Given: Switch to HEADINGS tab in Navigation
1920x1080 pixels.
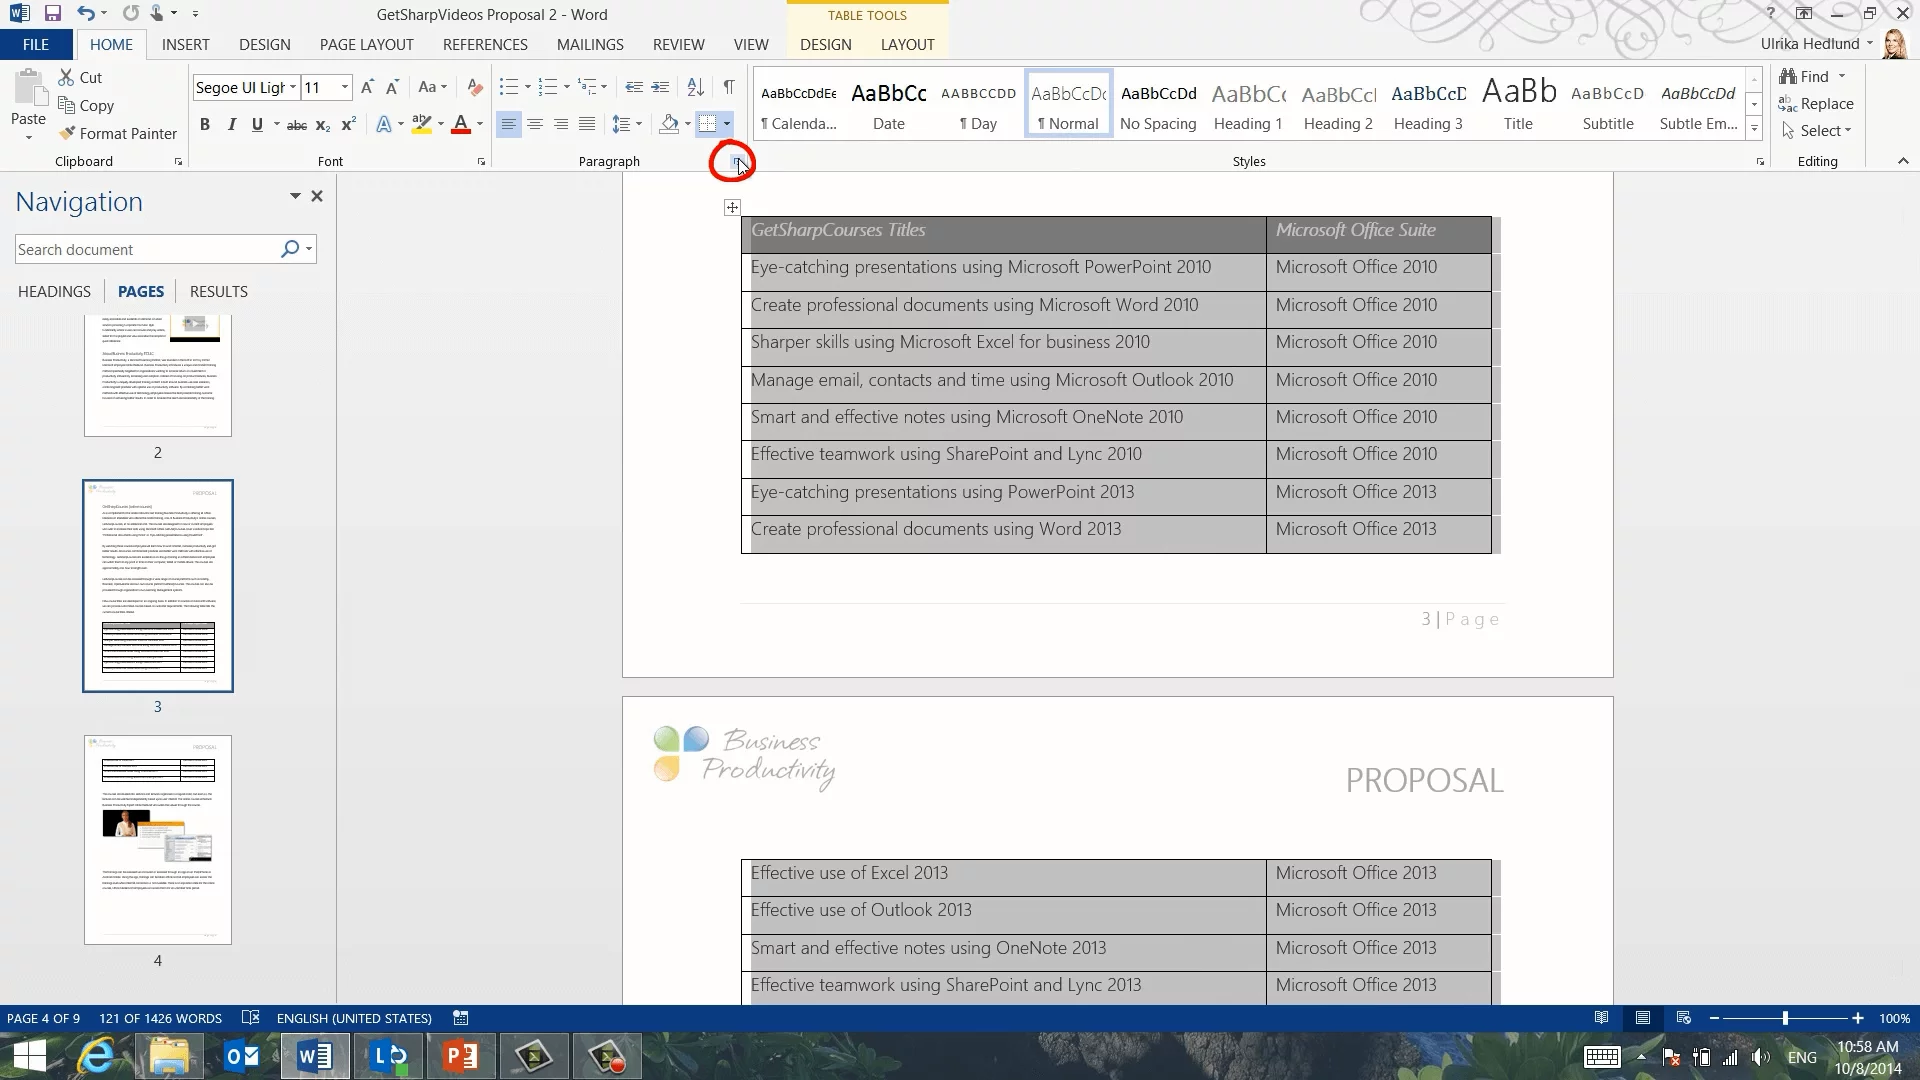Looking at the screenshot, I should pos(54,291).
